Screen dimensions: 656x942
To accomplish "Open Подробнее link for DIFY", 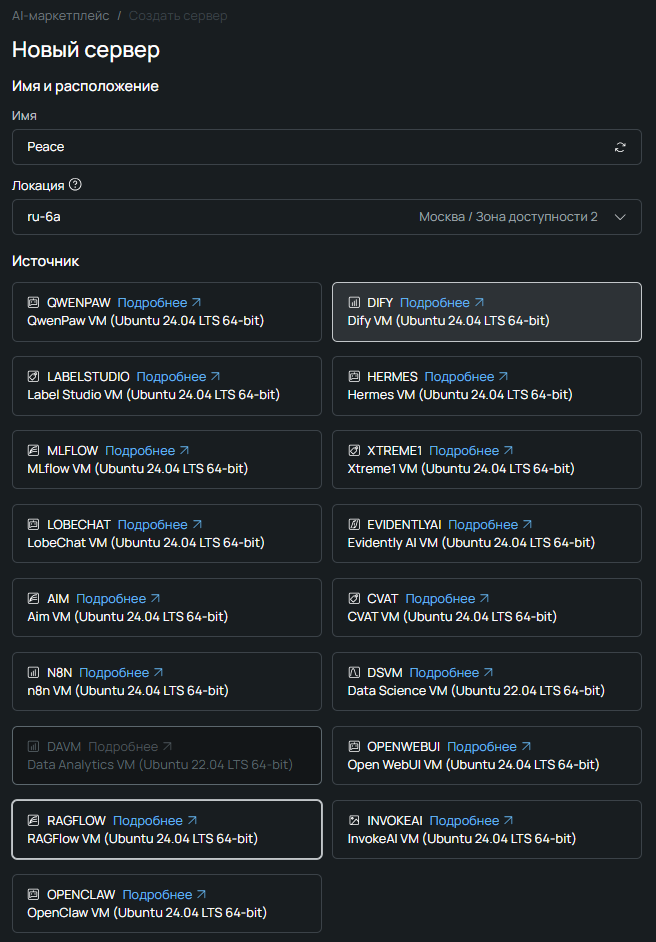I will click(442, 303).
